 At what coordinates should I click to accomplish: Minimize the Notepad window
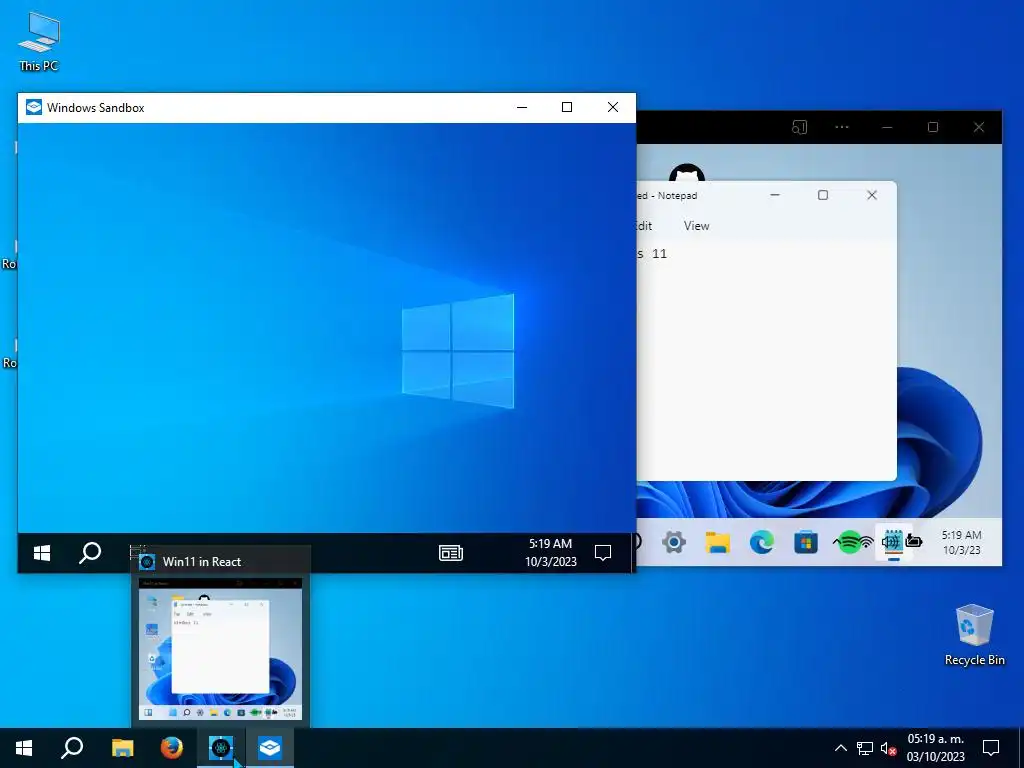pos(775,195)
